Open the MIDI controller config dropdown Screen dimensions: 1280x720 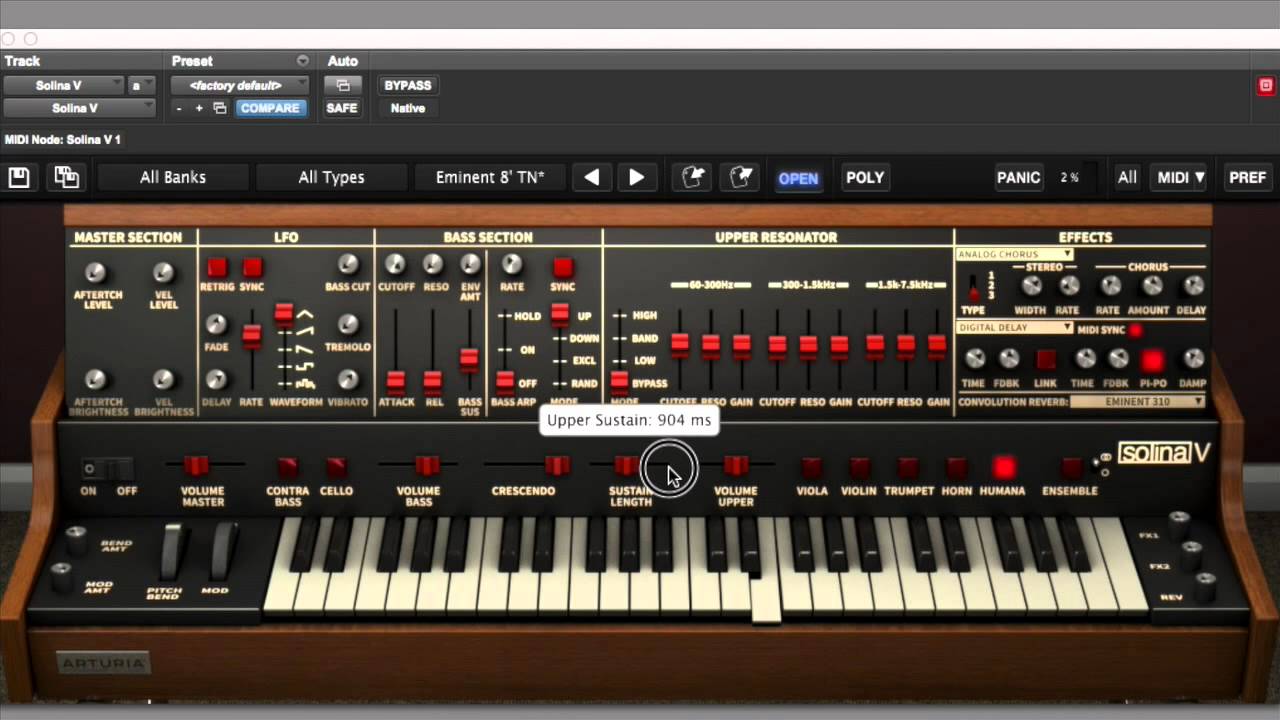pyautogui.click(x=1181, y=177)
